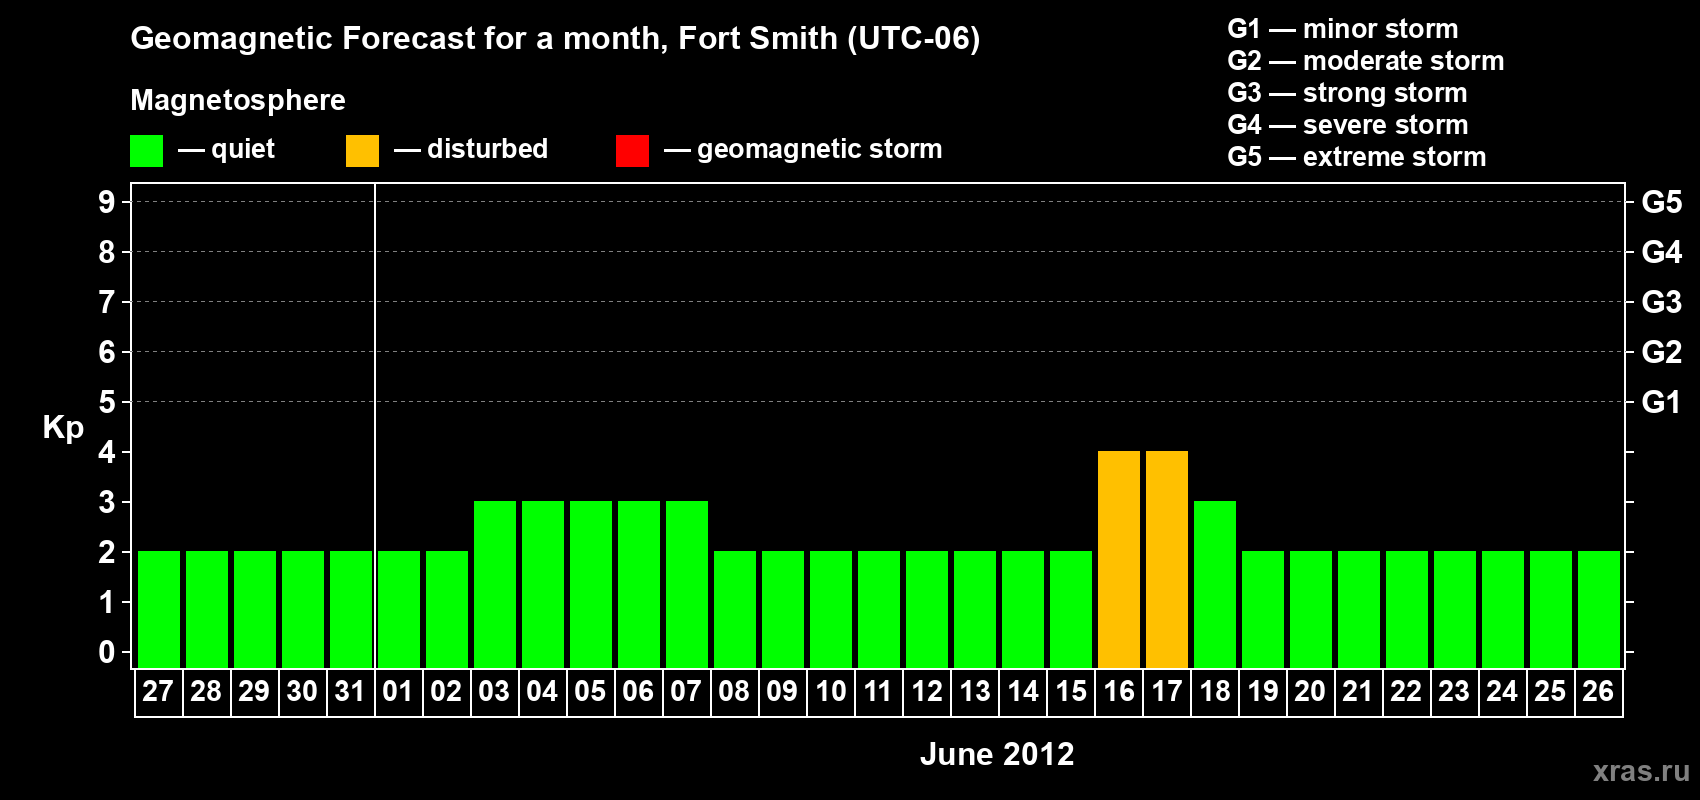The image size is (1700, 800).
Task: Click the June 2012 month label
Action: pyautogui.click(x=997, y=754)
